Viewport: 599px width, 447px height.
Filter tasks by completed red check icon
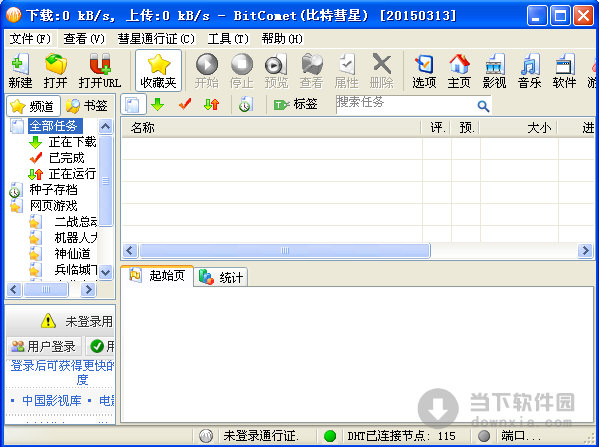click(185, 104)
